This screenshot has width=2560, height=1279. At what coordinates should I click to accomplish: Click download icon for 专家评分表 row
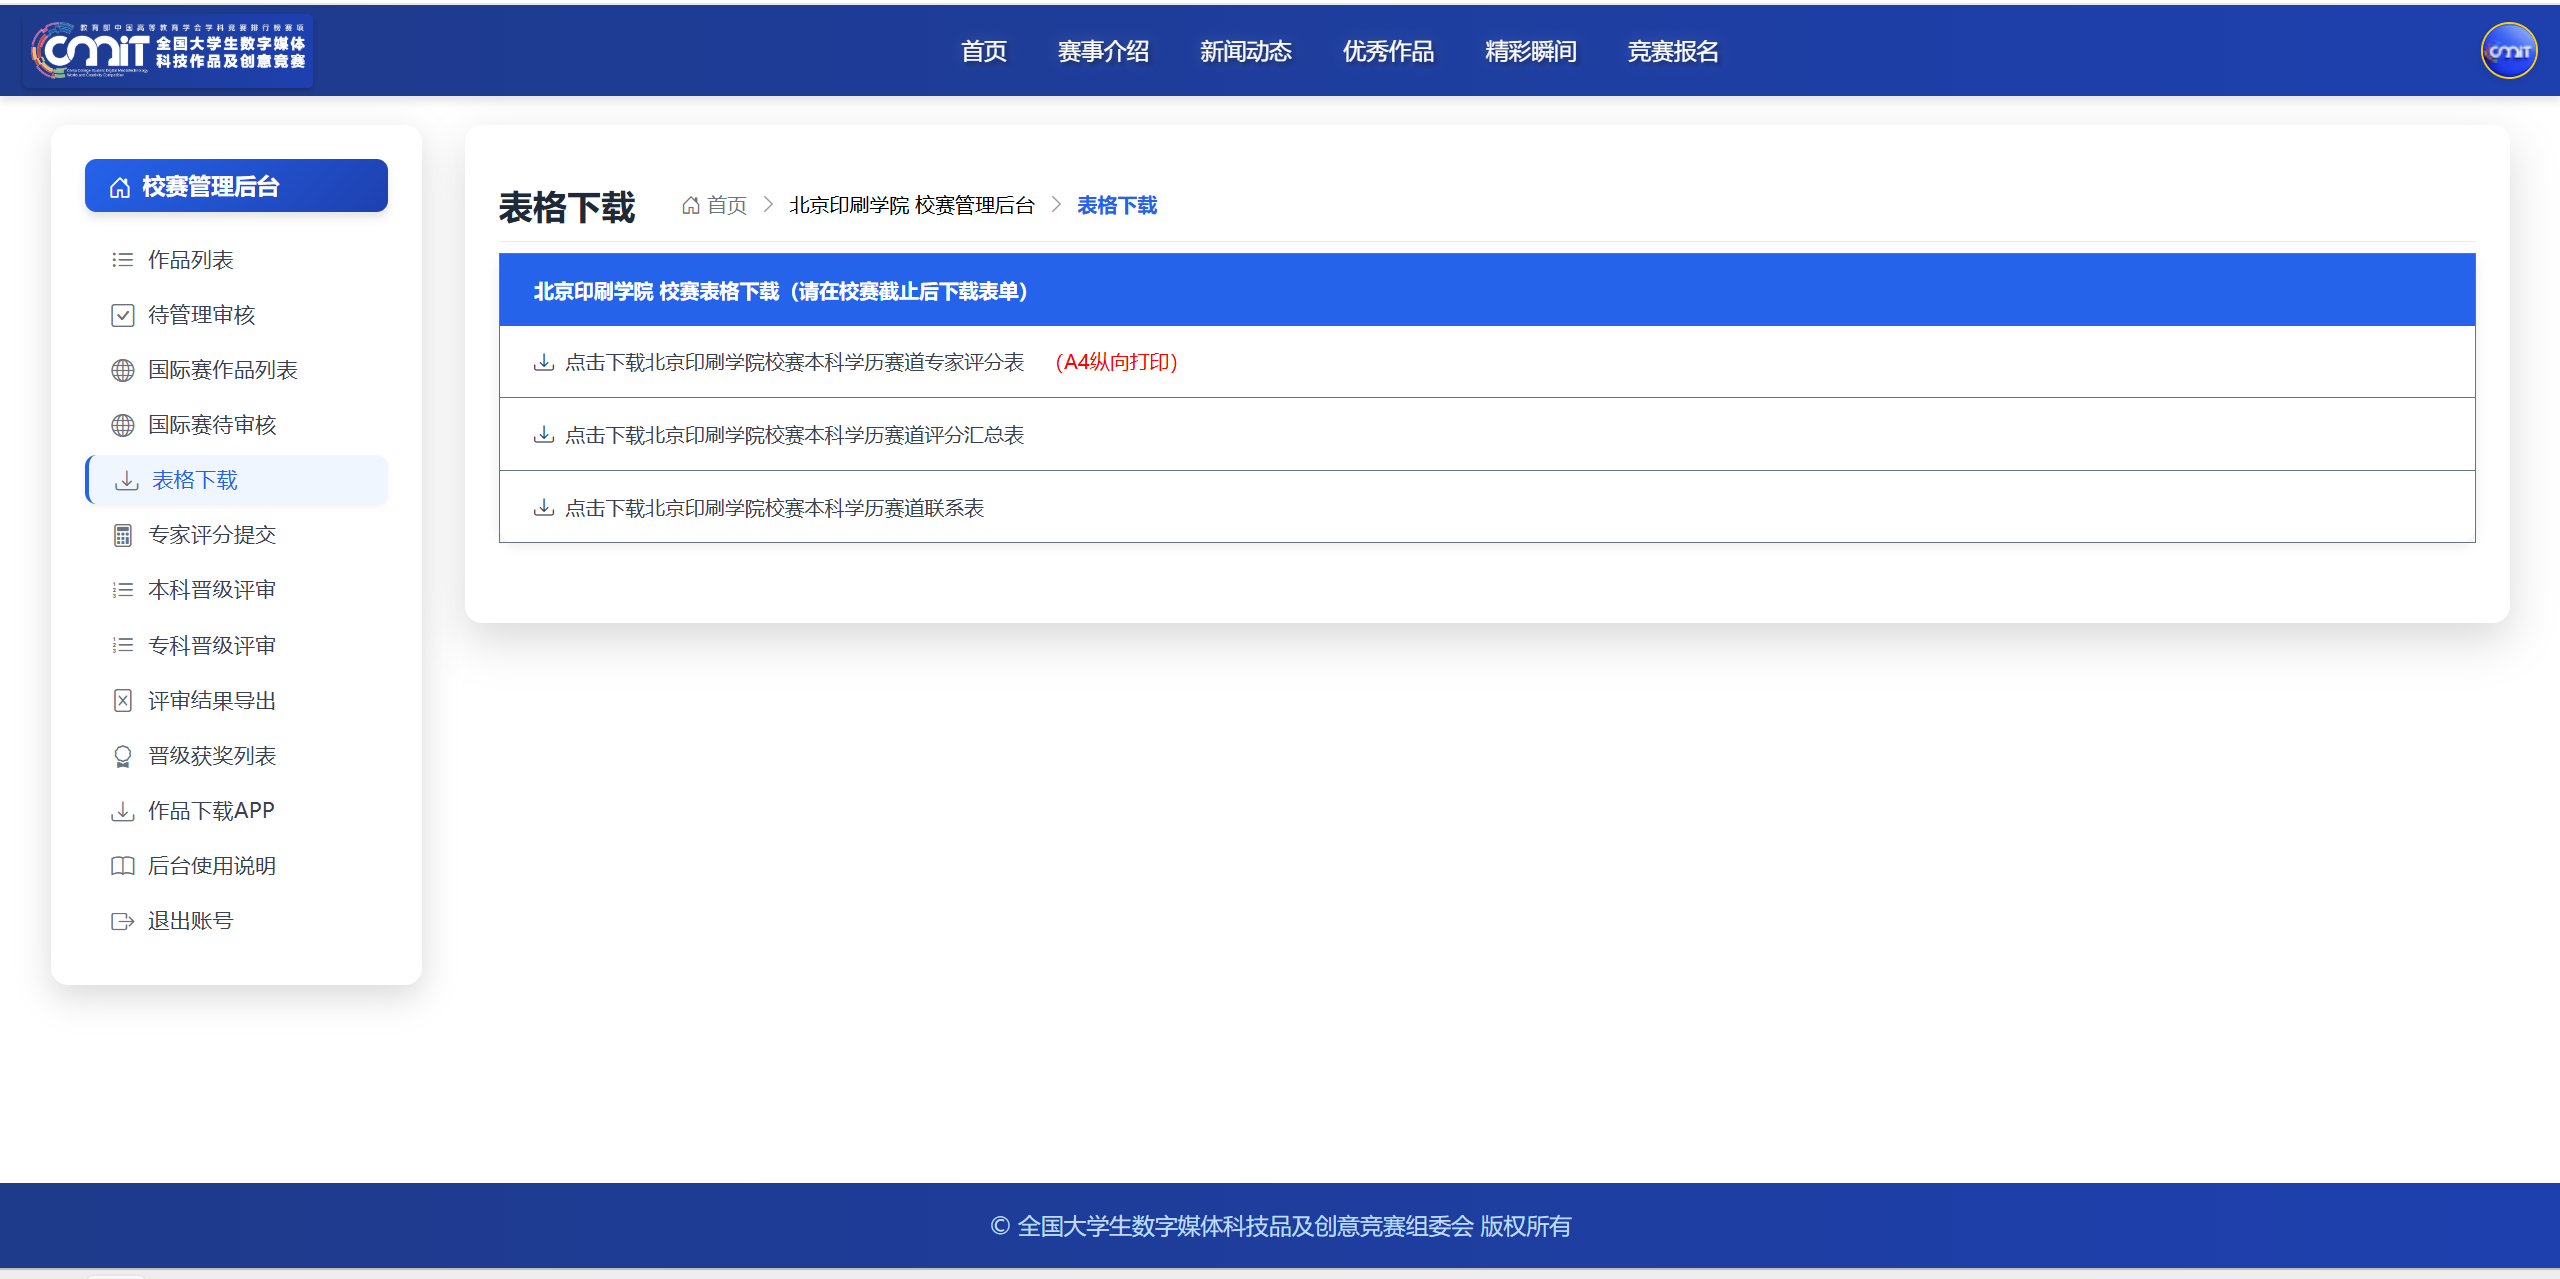click(544, 362)
